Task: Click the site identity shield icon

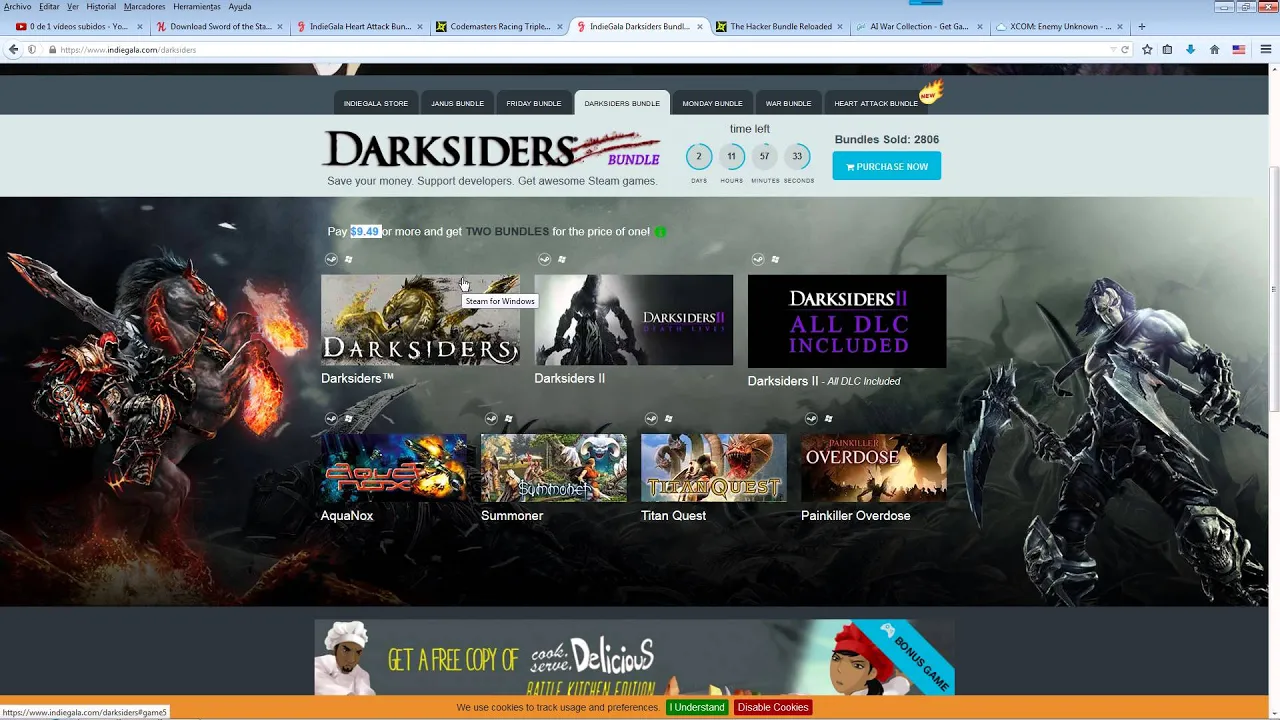Action: click(33, 49)
